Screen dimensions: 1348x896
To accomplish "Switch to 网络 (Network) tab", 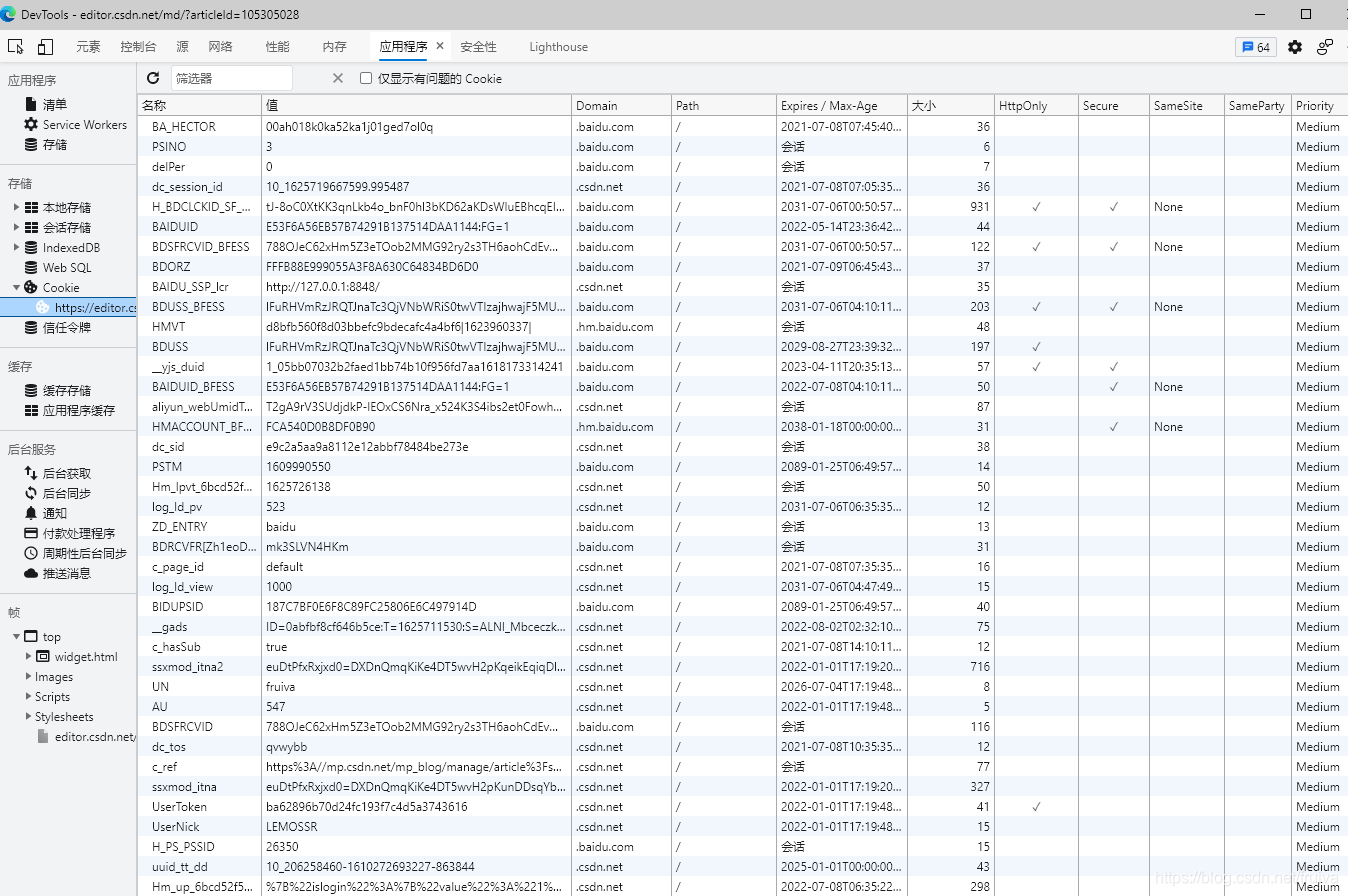I will [220, 47].
